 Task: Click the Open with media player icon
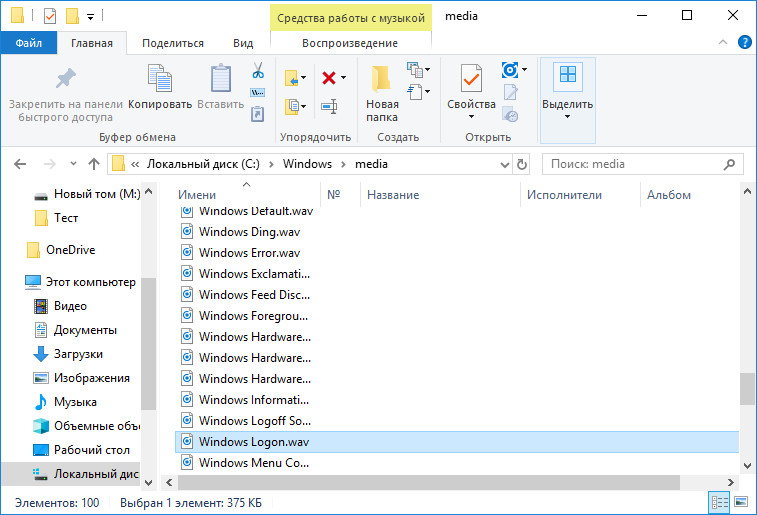click(x=510, y=70)
